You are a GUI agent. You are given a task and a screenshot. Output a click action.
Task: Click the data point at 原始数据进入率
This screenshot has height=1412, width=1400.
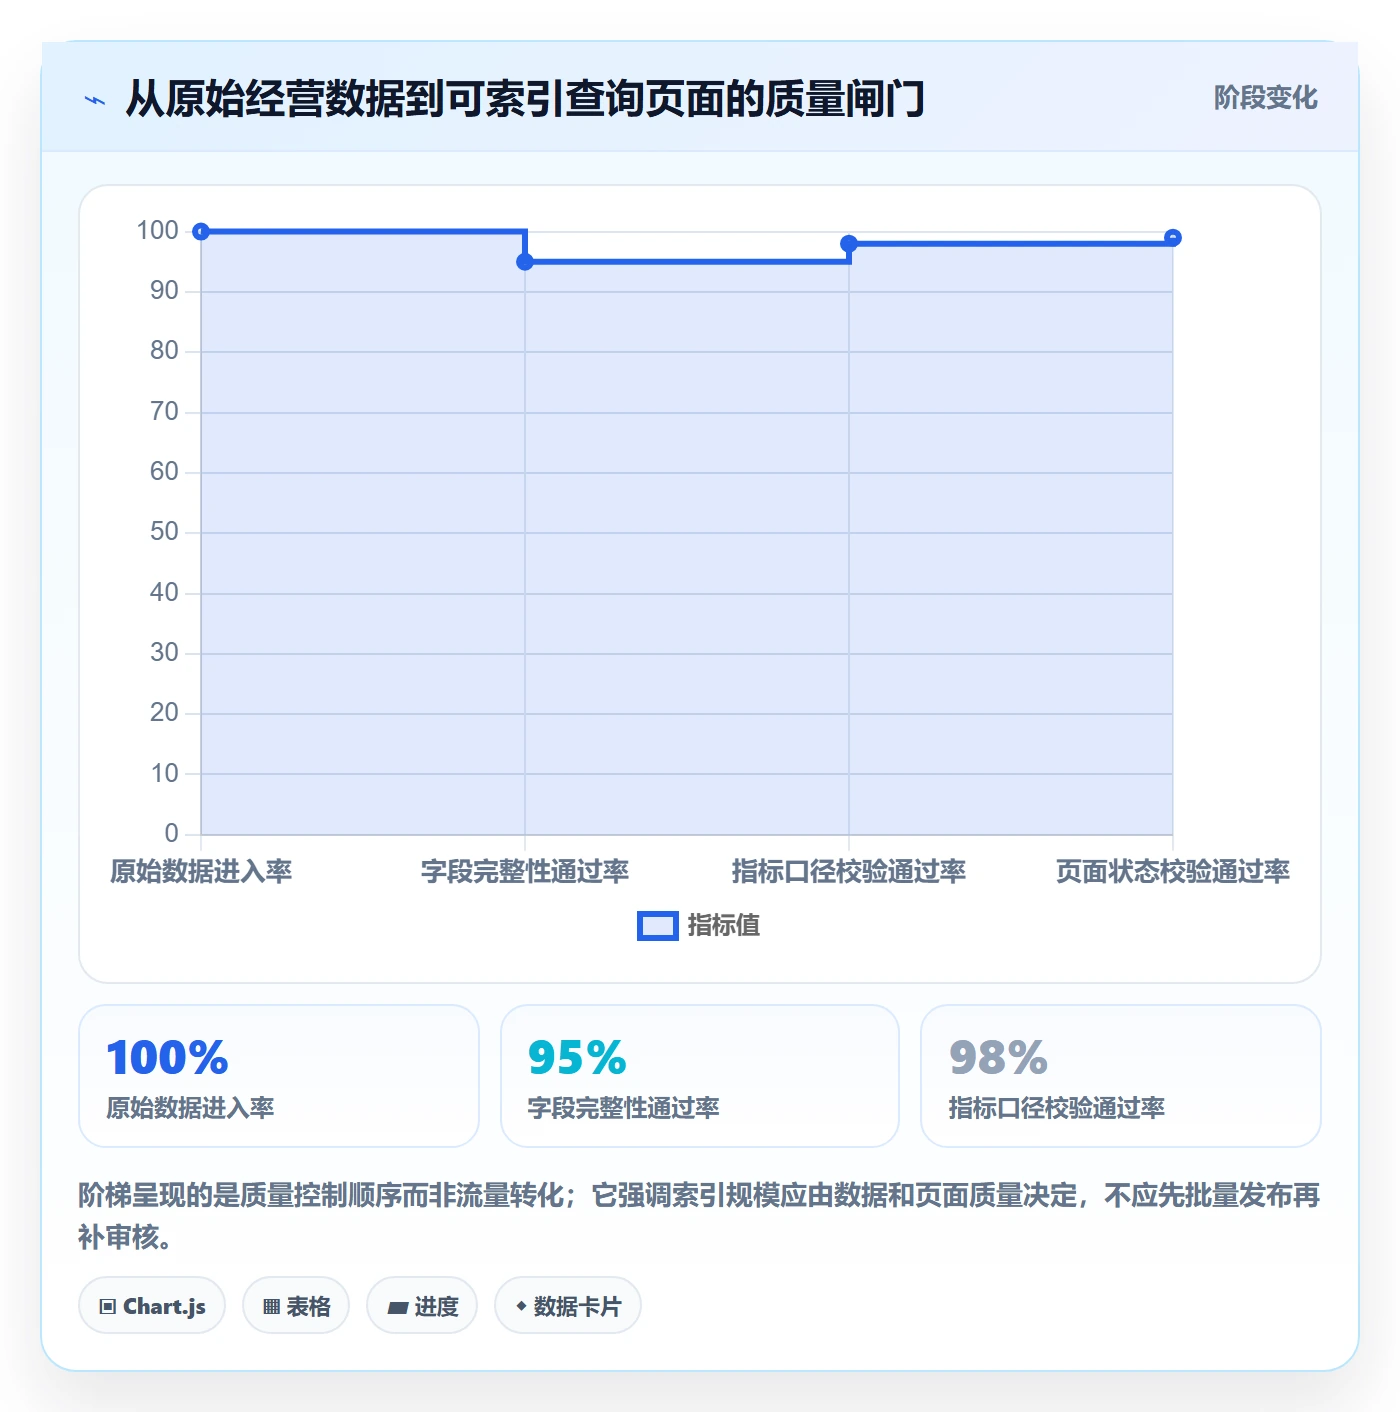click(201, 231)
